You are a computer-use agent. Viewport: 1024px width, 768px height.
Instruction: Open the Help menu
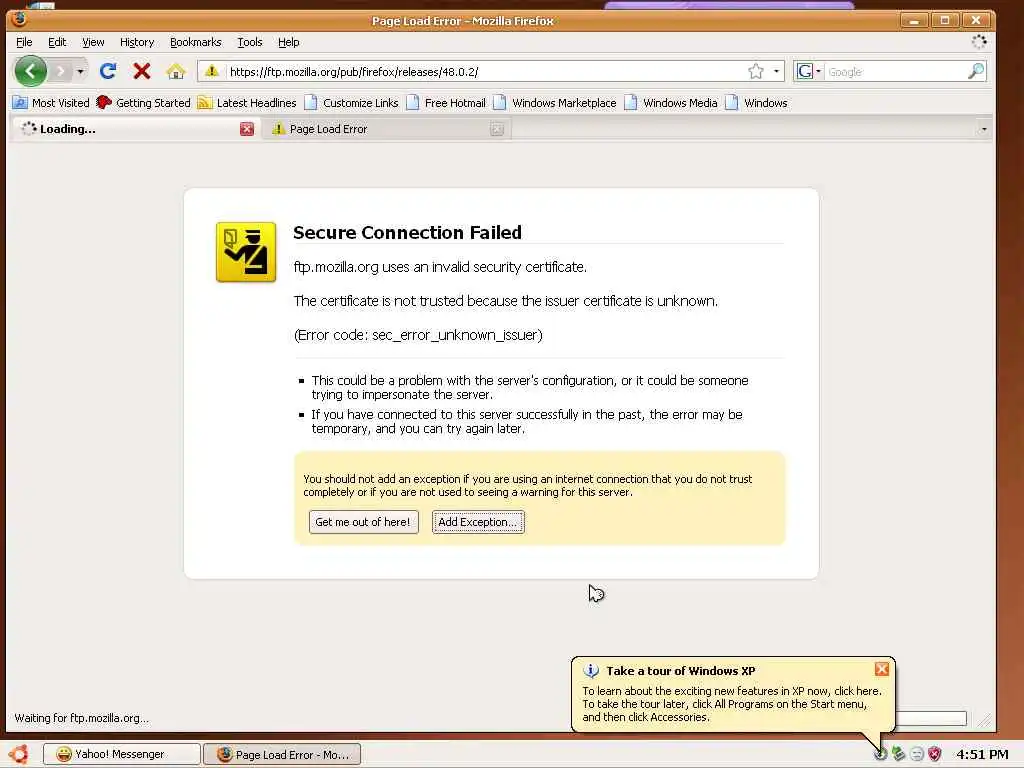pos(289,42)
